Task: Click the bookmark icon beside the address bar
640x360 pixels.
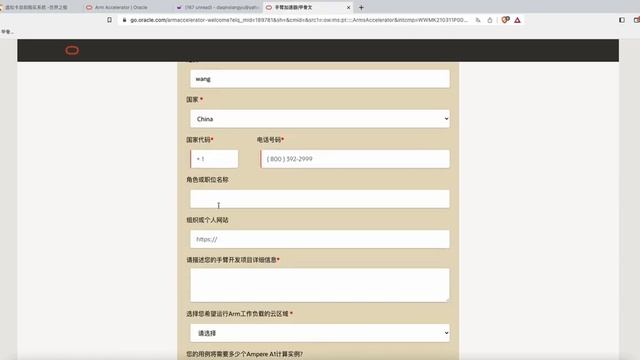Action: point(109,20)
